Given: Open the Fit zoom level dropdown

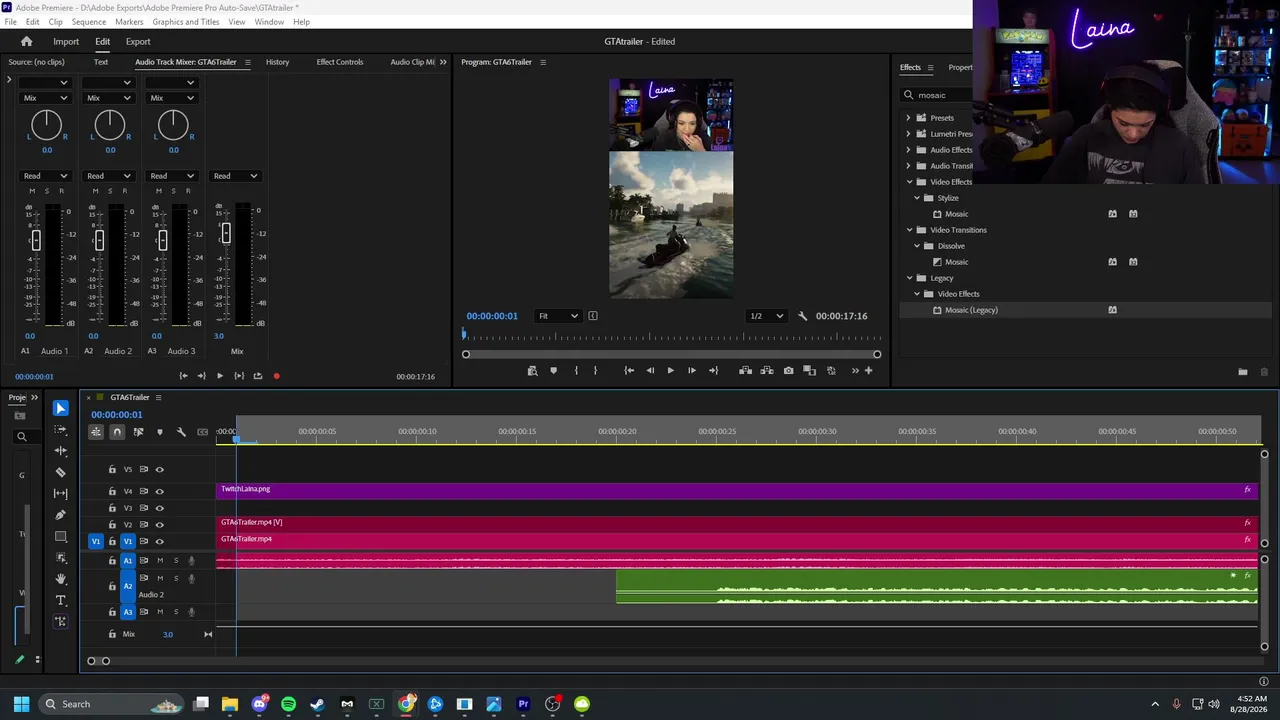Looking at the screenshot, I should coord(558,316).
